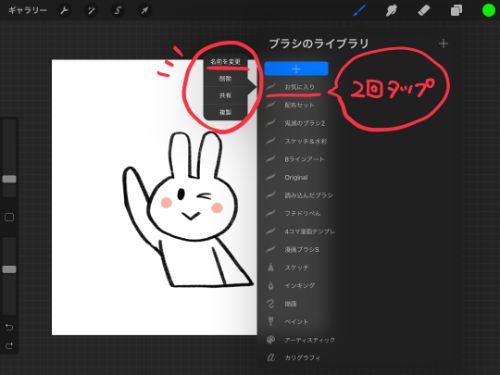Screen dimensions: 500x375
Task: Open the Adjustments magic wand menu
Action: point(91,11)
